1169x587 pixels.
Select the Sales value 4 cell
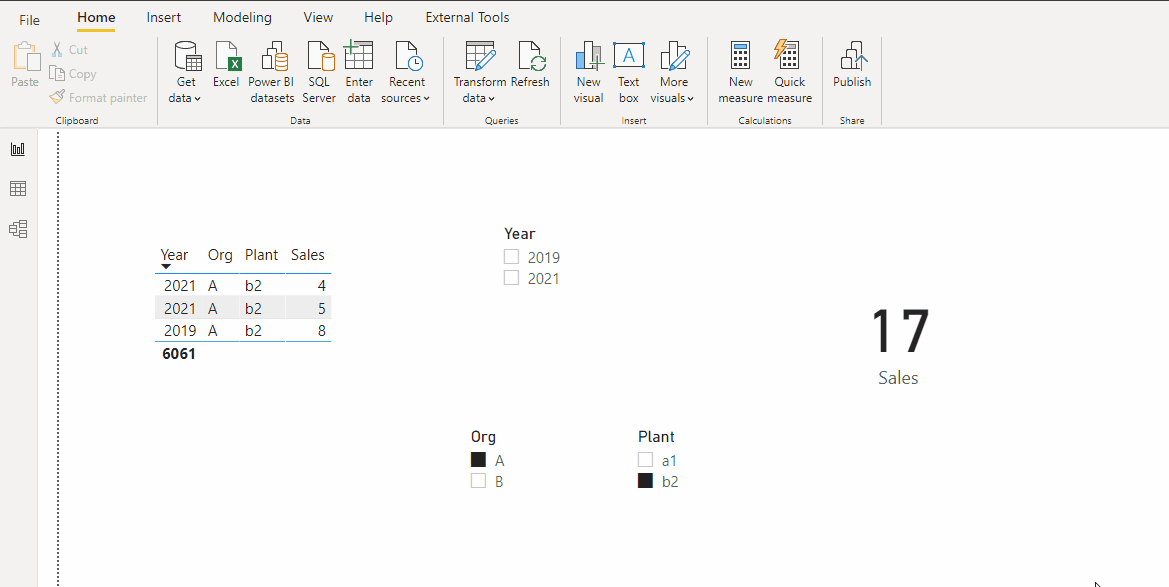322,286
